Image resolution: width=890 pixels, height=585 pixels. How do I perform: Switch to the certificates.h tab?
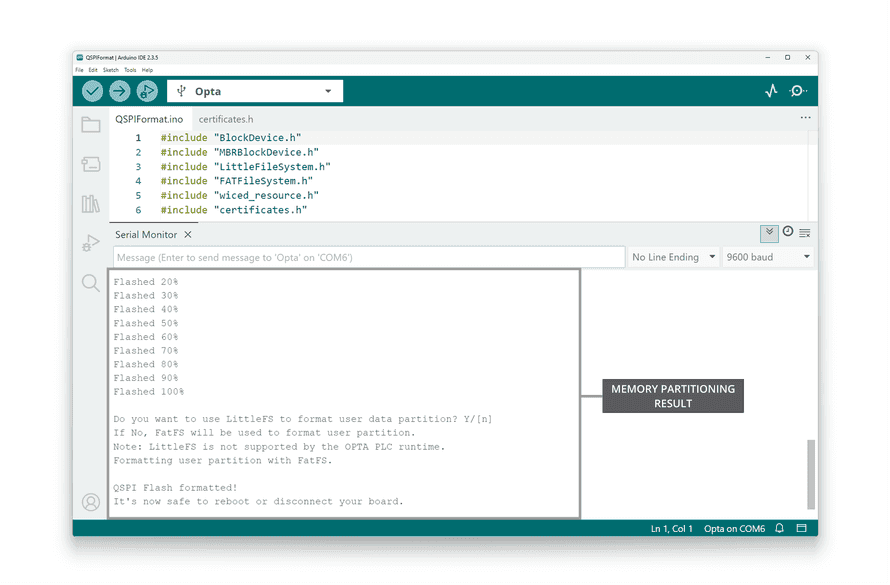click(x=228, y=117)
